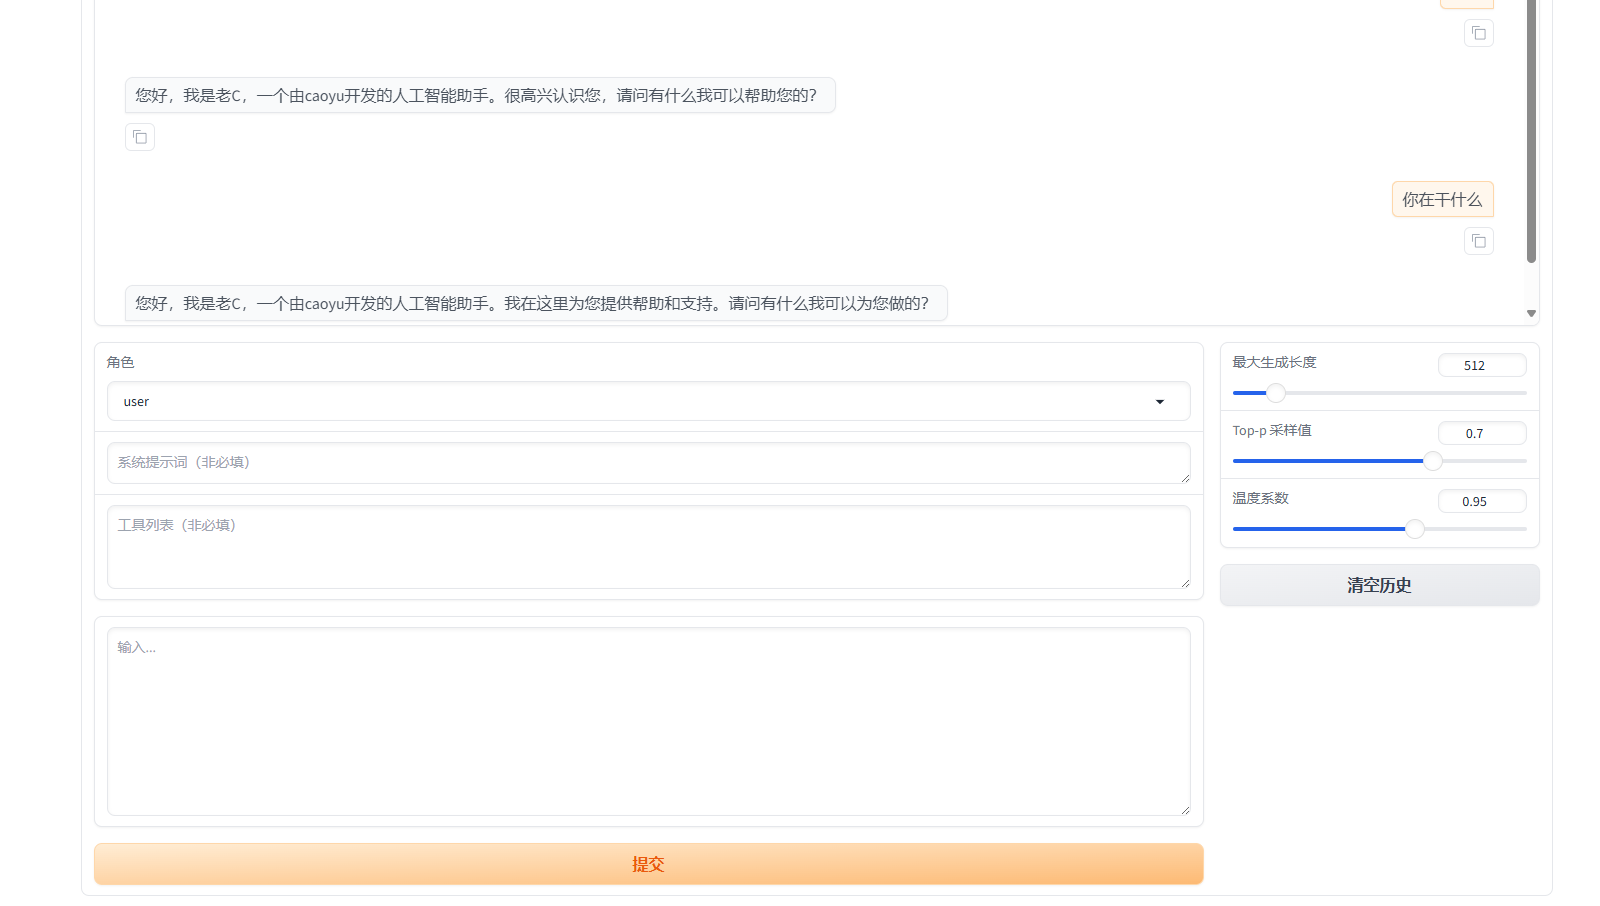Focus the 系统提示词 input field
The height and width of the screenshot is (906, 1600).
[647, 463]
